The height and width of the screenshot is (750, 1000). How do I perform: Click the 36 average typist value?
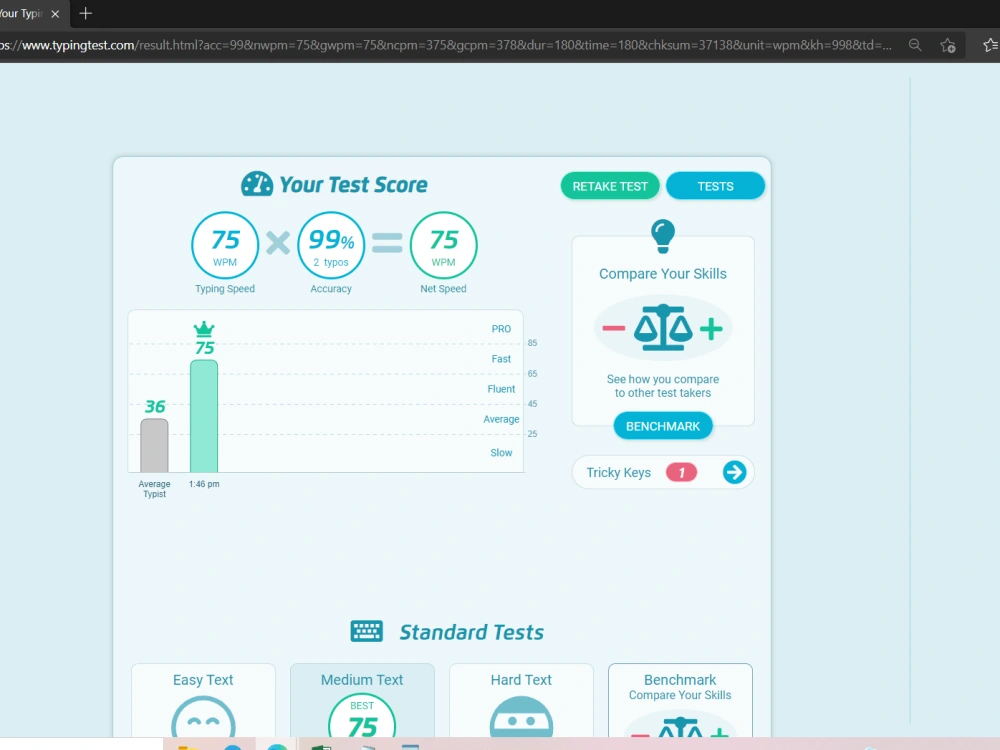(155, 406)
